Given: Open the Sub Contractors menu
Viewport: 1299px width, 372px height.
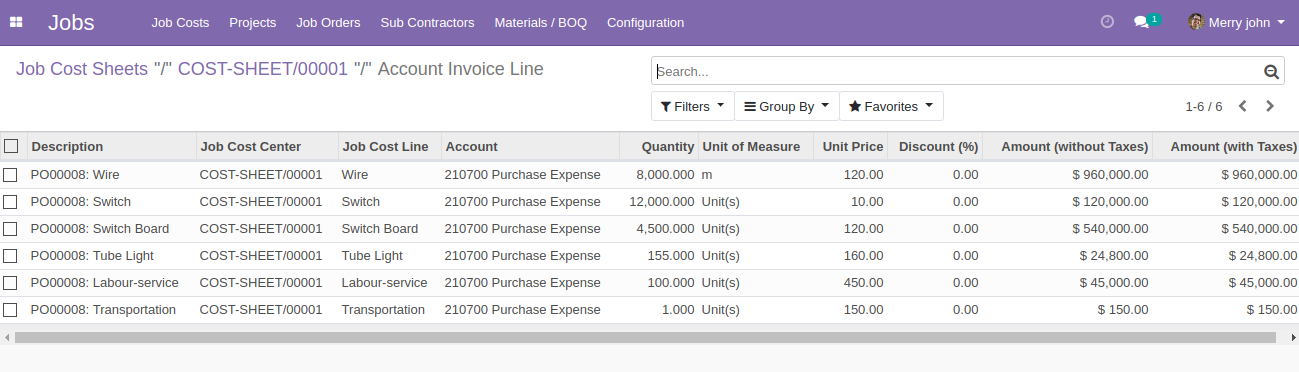Looking at the screenshot, I should point(427,22).
